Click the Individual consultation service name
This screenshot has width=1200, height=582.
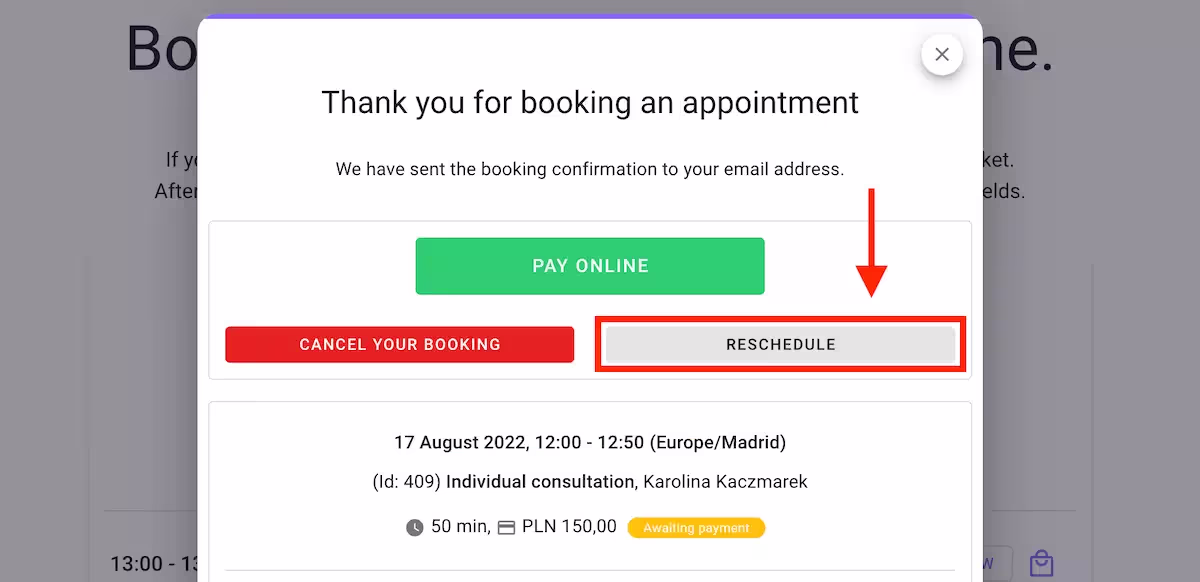tap(540, 482)
